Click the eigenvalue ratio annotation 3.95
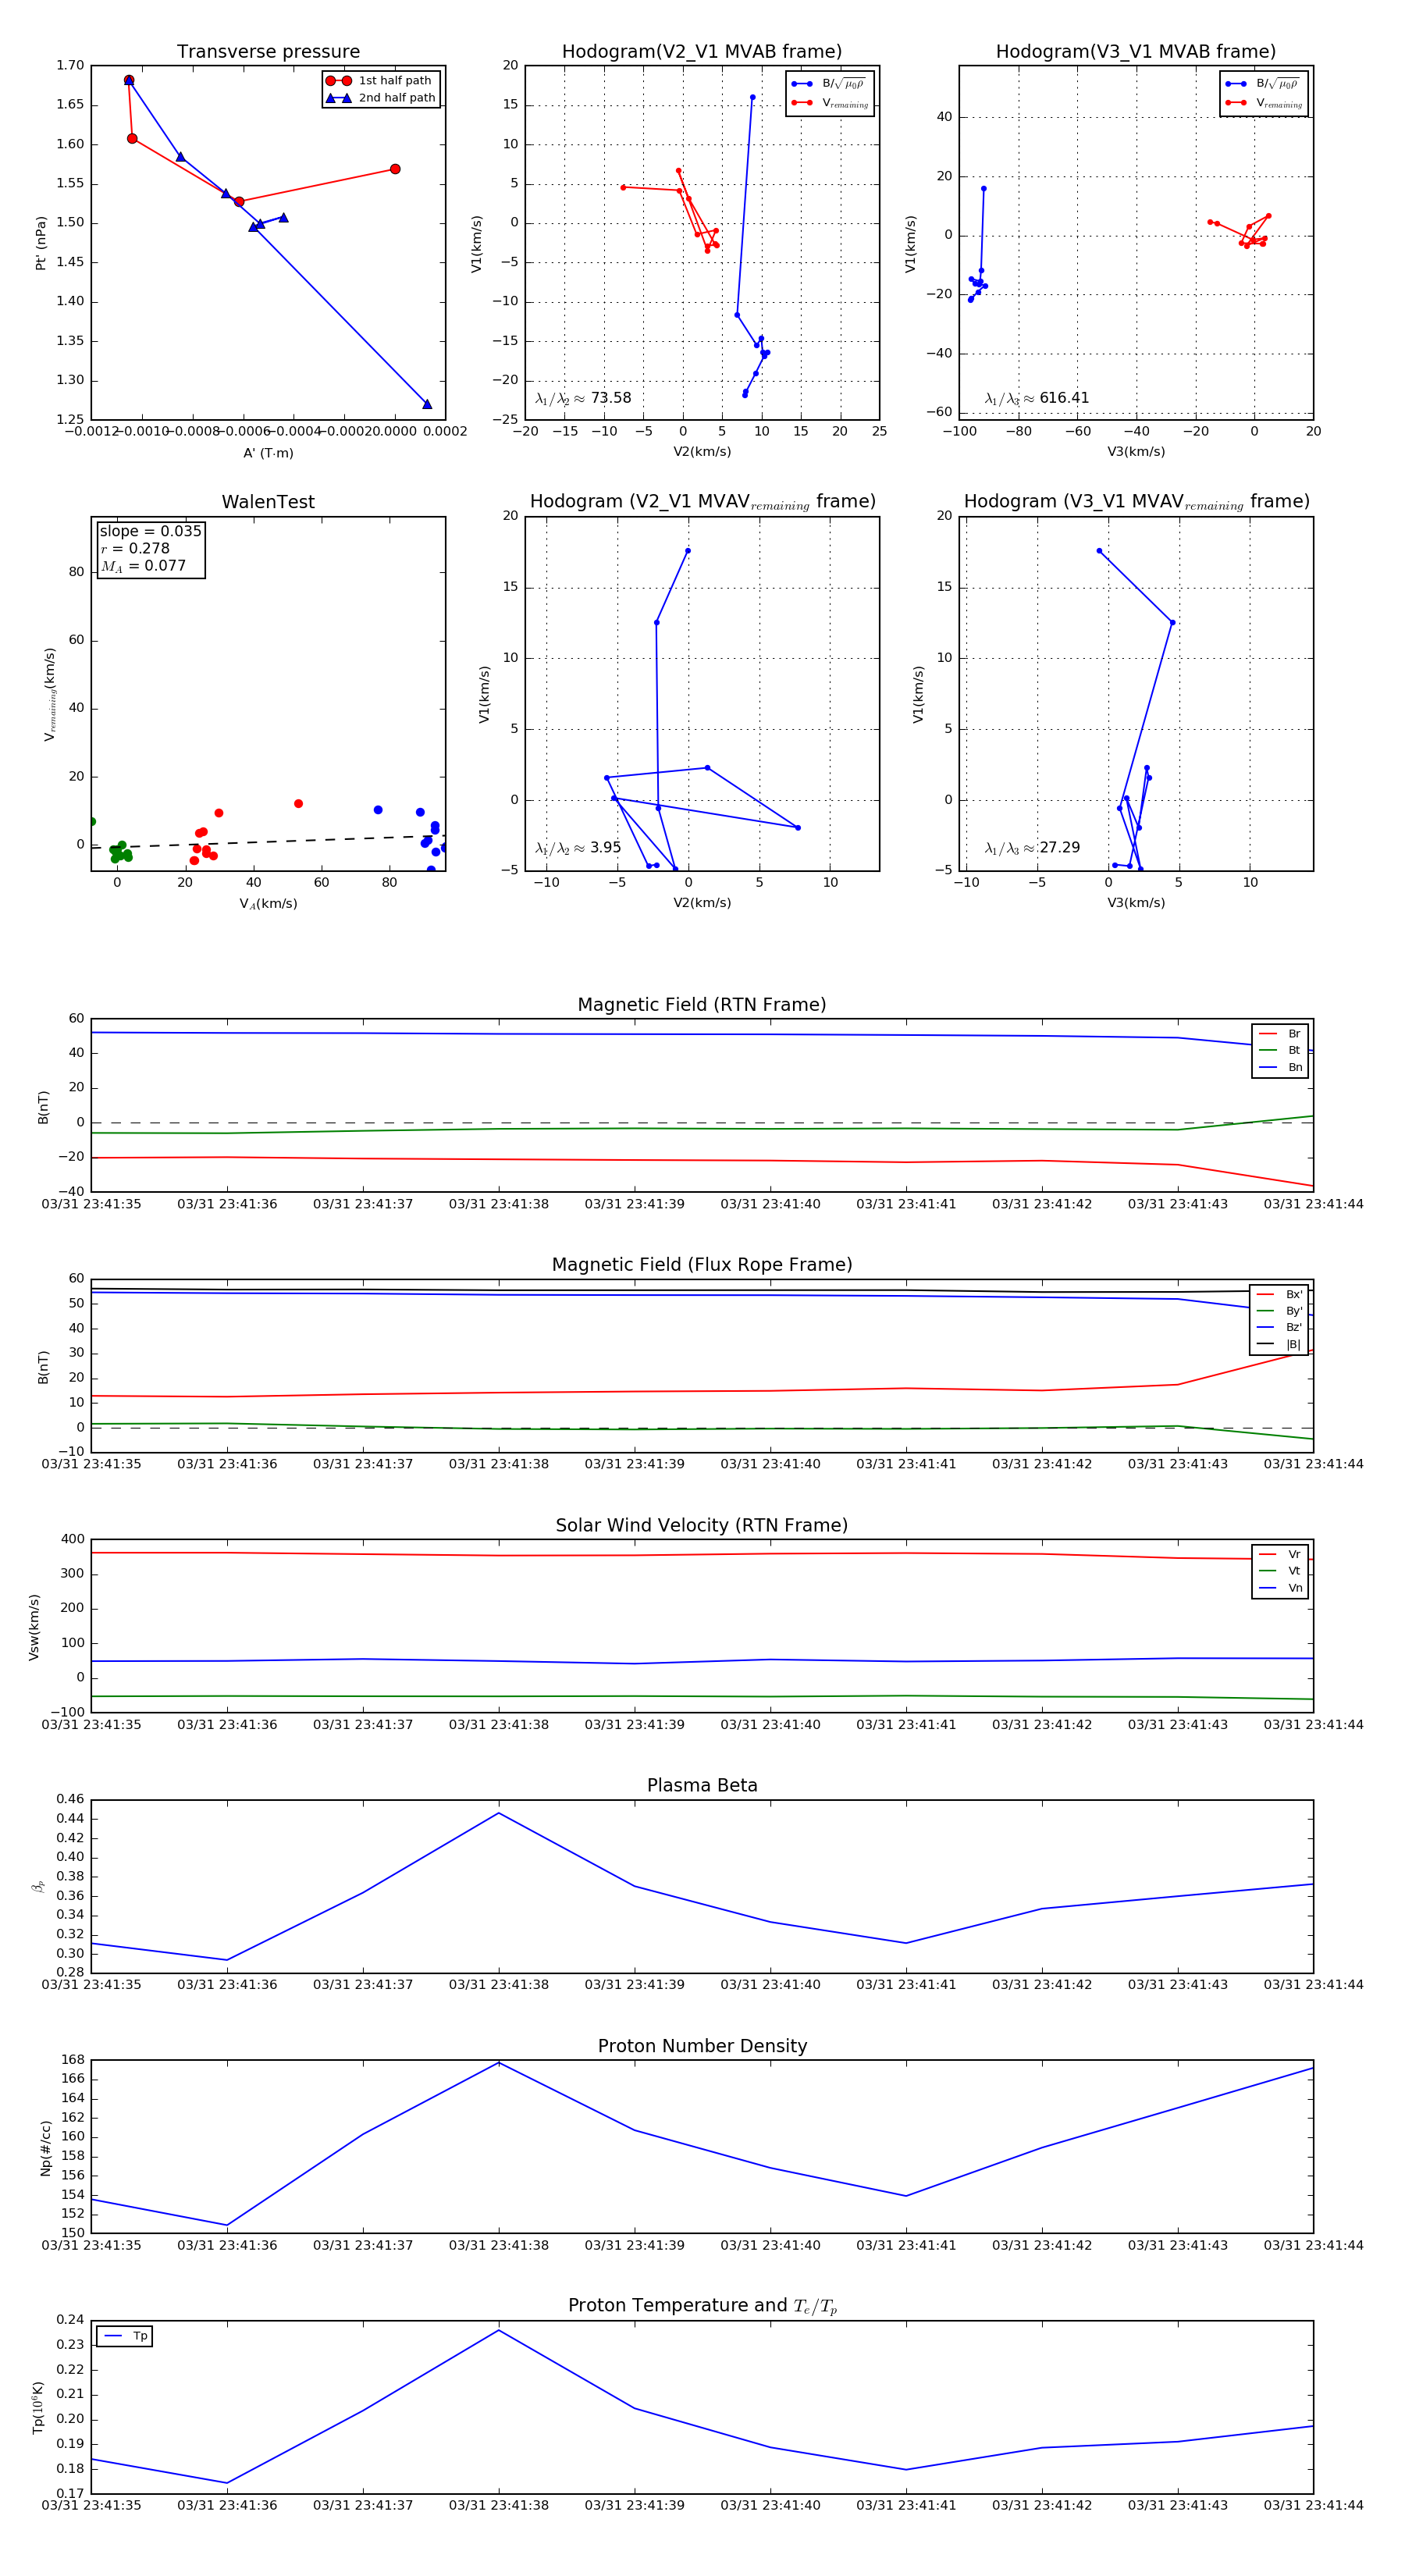This screenshot has width=1405, height=2576. 578,848
